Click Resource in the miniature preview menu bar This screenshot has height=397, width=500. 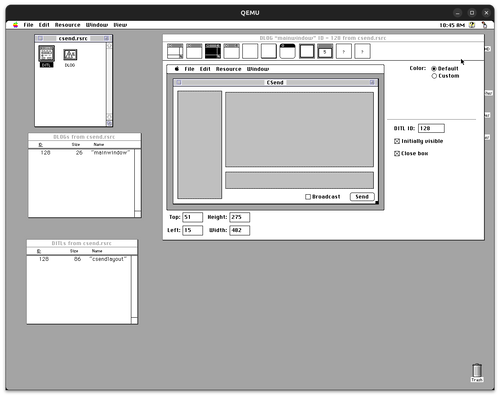coord(228,69)
